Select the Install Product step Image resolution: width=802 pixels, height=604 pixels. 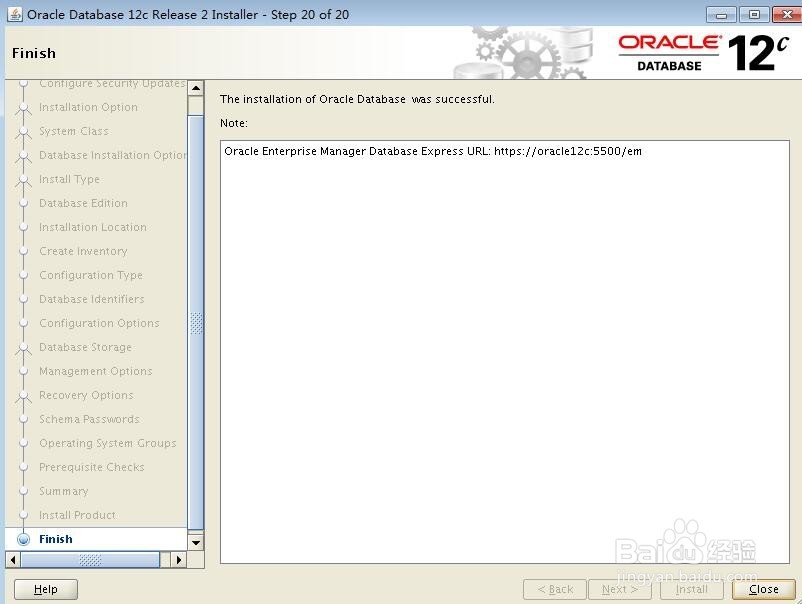[x=77, y=515]
